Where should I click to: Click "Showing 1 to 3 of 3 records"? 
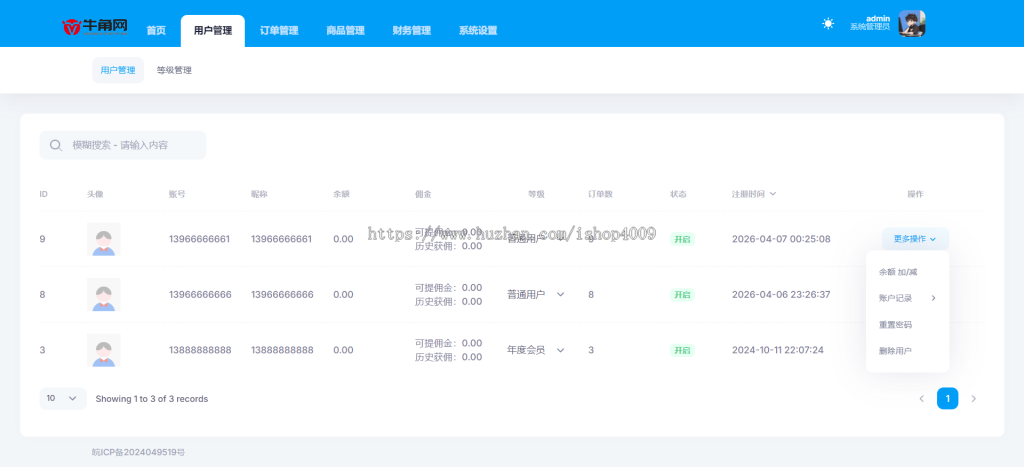152,398
